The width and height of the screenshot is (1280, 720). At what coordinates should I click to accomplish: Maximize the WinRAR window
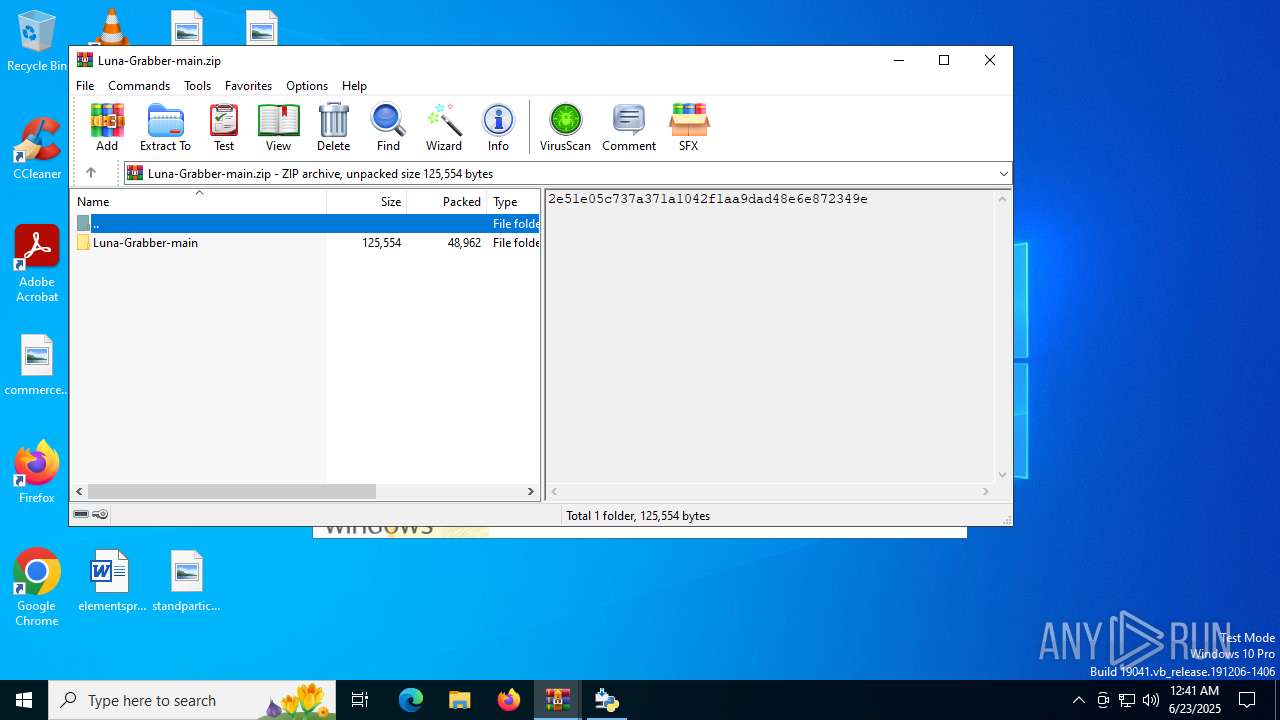pyautogui.click(x=943, y=60)
